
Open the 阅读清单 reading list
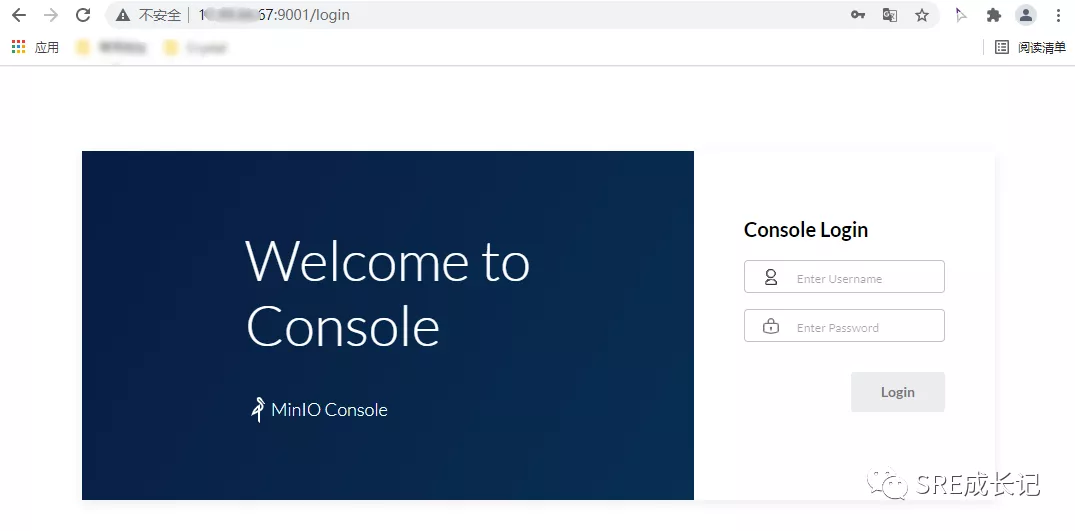tap(1030, 47)
